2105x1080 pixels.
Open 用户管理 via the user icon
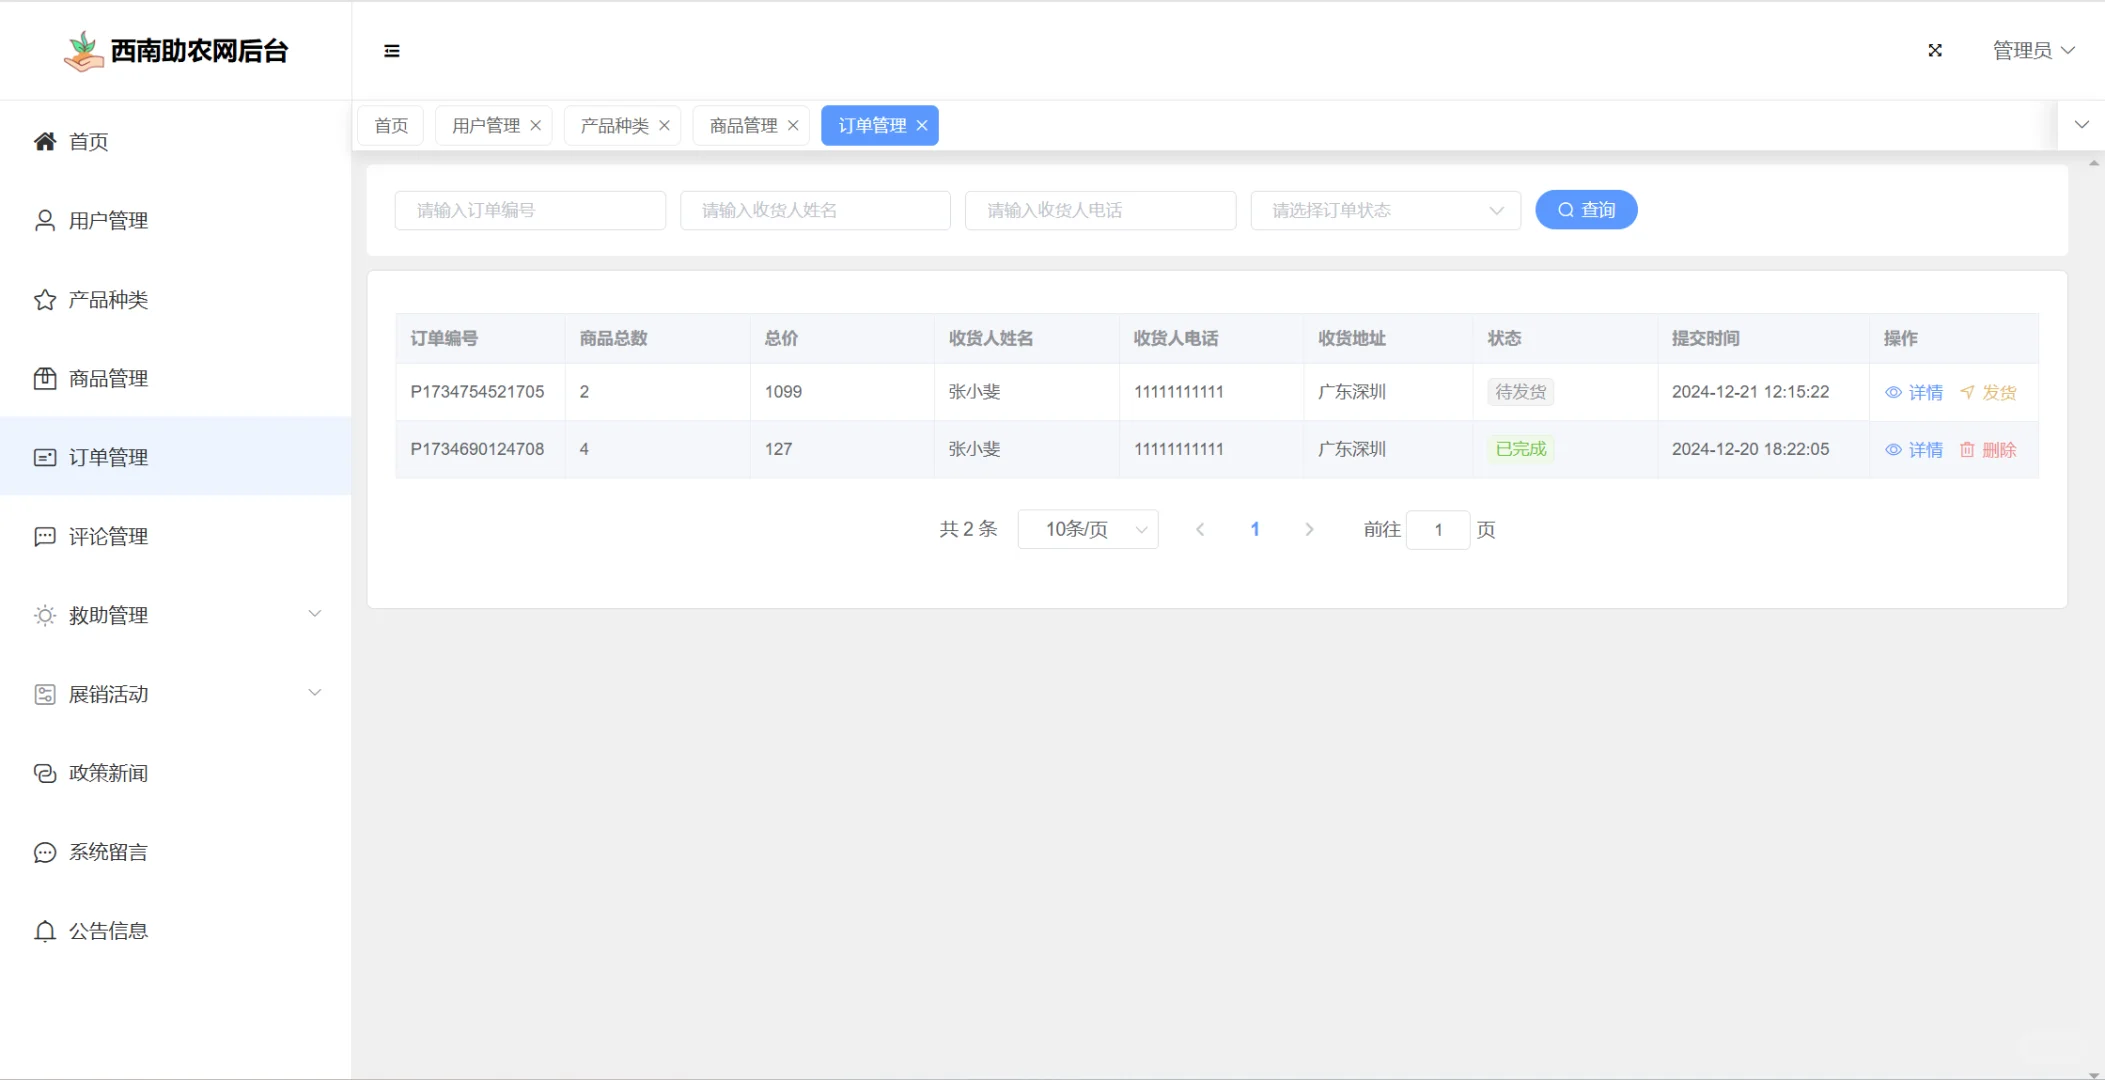point(45,220)
